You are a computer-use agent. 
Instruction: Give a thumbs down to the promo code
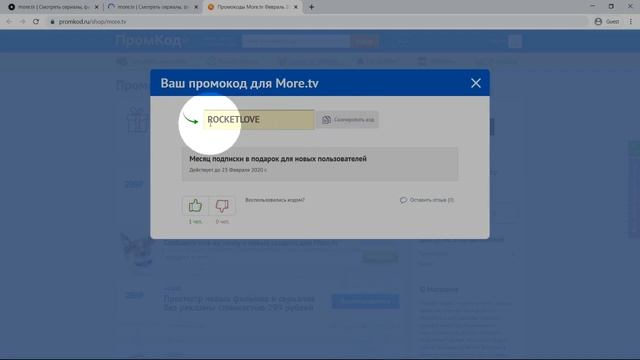222,206
